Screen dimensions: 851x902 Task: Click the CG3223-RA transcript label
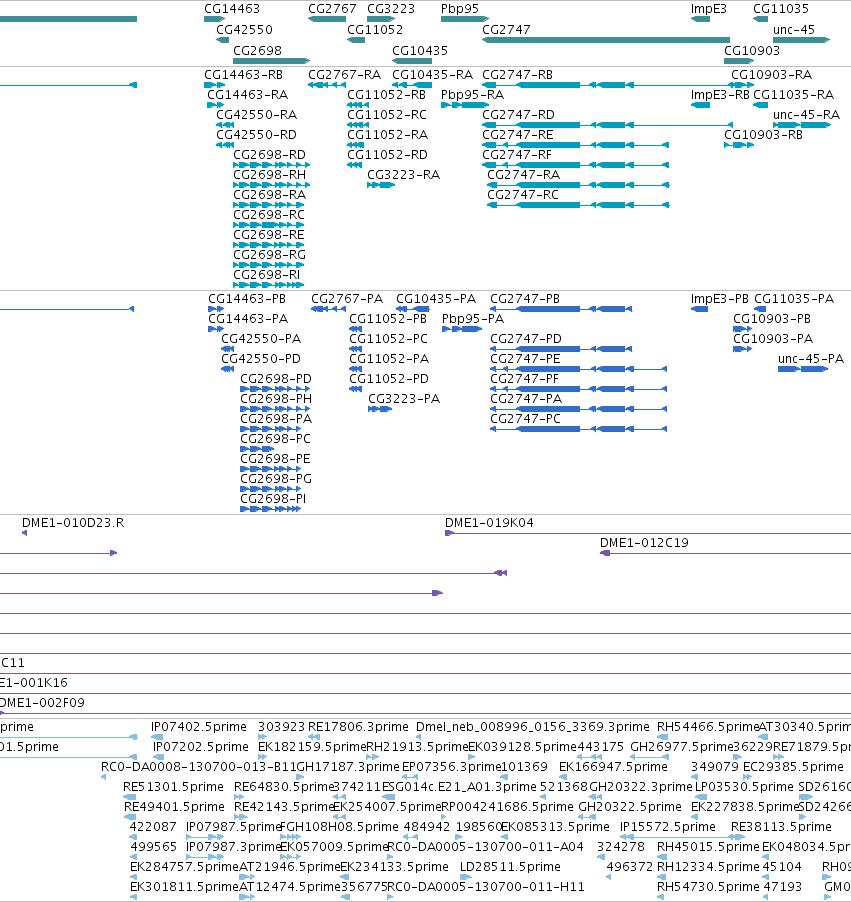click(x=403, y=174)
